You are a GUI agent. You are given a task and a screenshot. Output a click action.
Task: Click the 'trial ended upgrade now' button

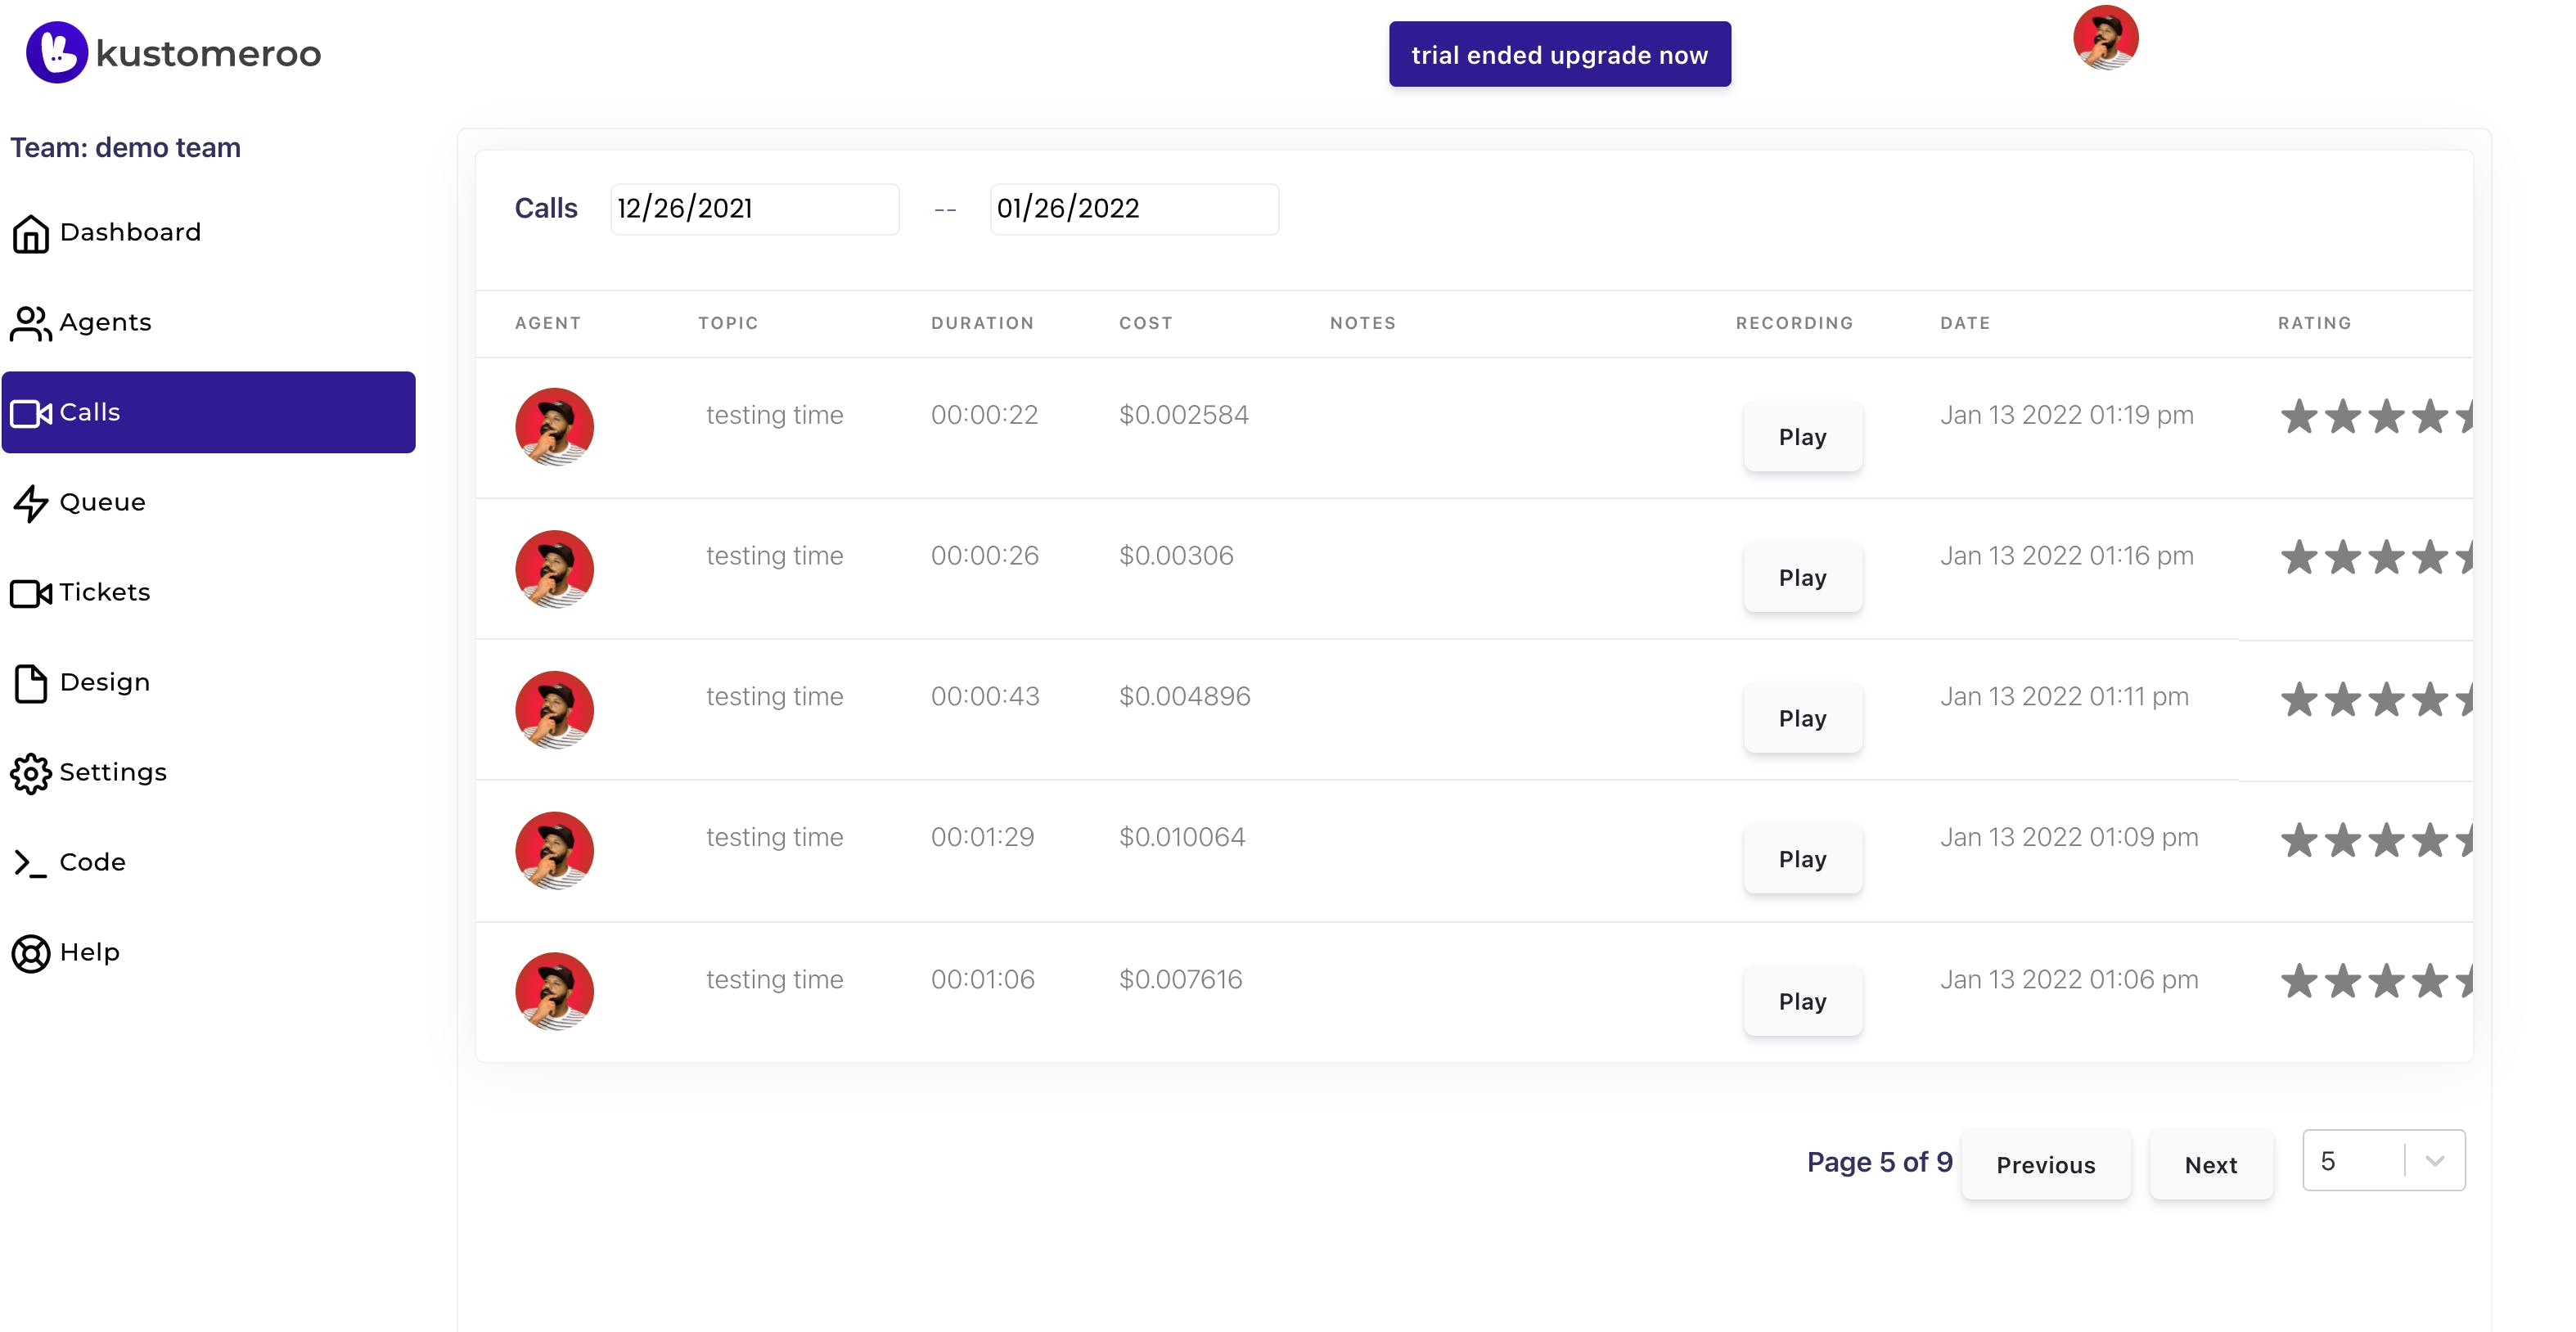point(1559,55)
